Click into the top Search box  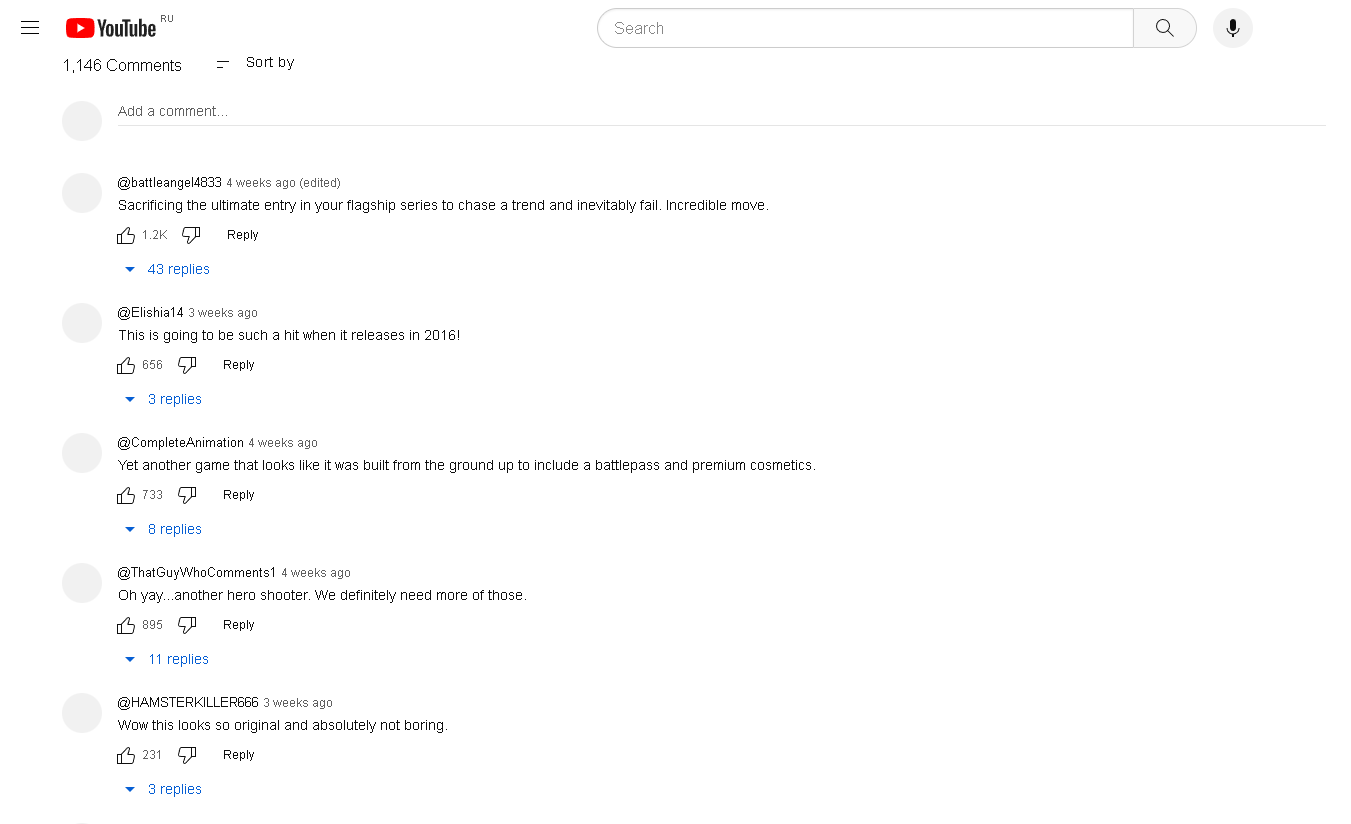tap(865, 28)
